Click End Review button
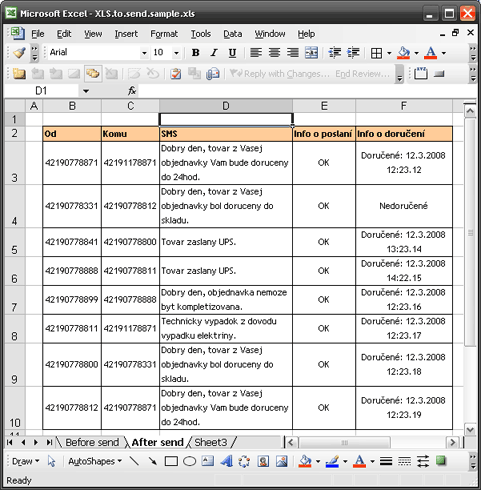The height and width of the screenshot is (490, 481). (362, 74)
